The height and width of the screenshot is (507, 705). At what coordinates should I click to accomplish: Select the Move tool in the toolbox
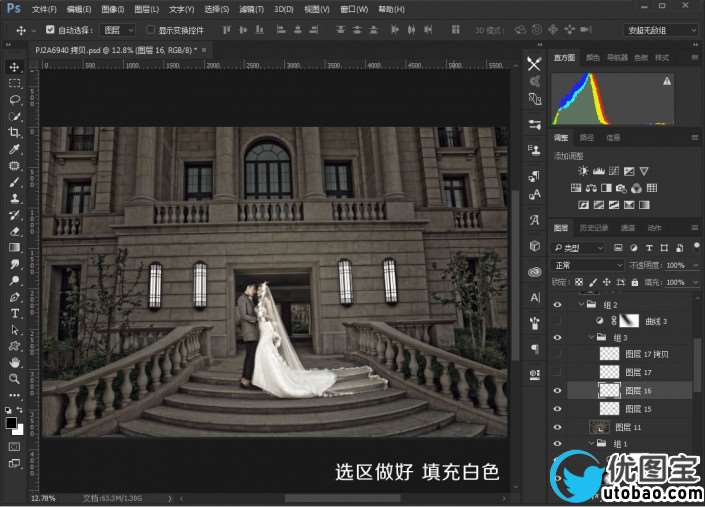14,67
